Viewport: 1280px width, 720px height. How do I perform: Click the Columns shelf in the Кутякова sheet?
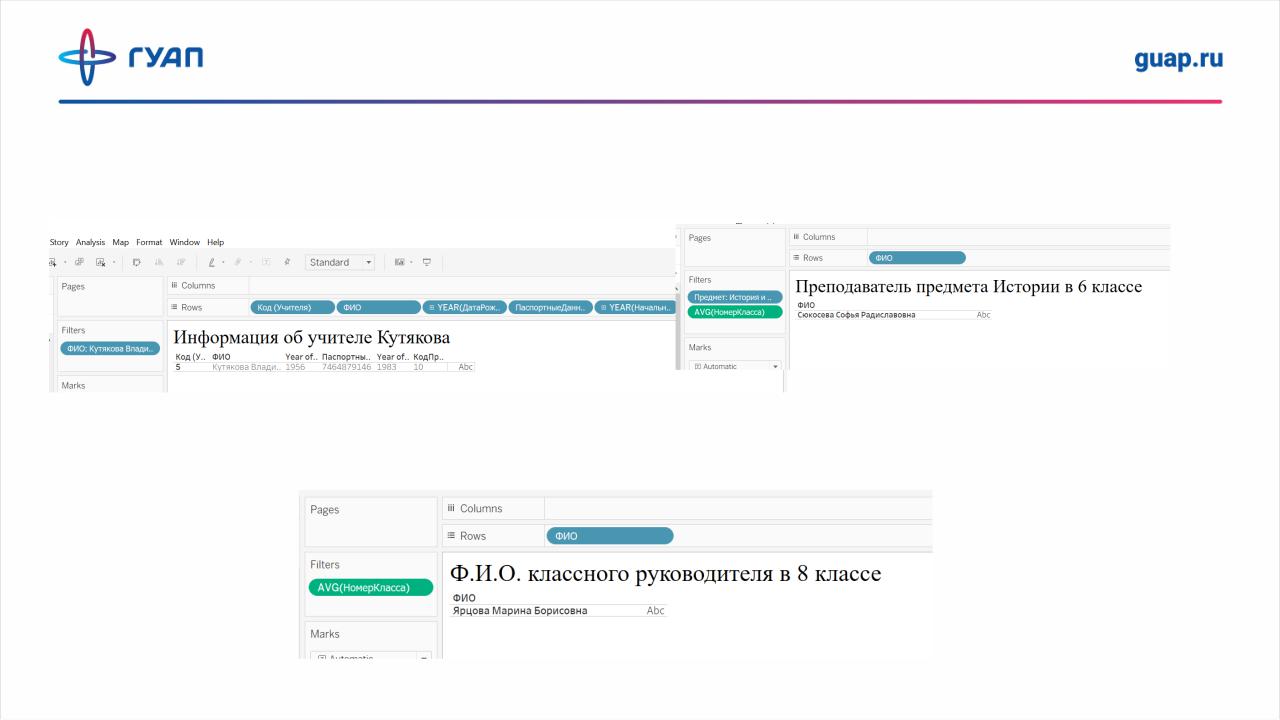click(x=421, y=286)
